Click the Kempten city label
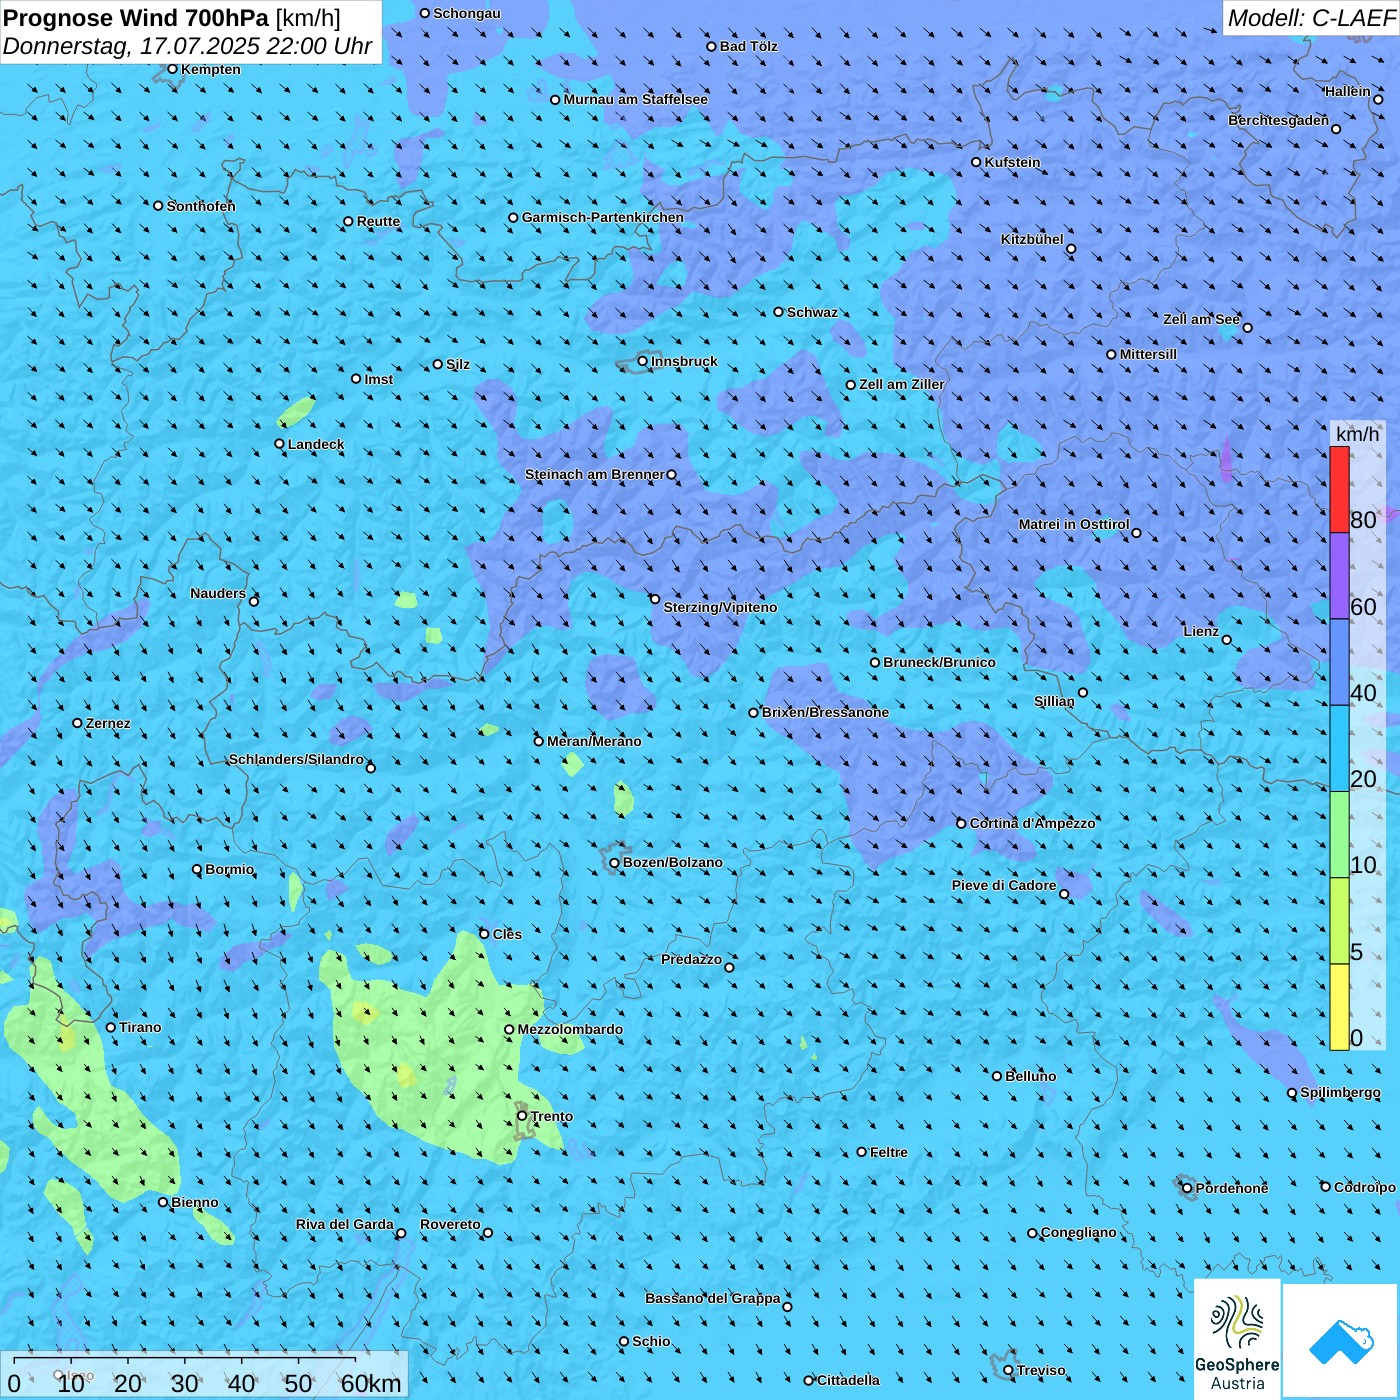1400x1400 pixels. pos(211,69)
